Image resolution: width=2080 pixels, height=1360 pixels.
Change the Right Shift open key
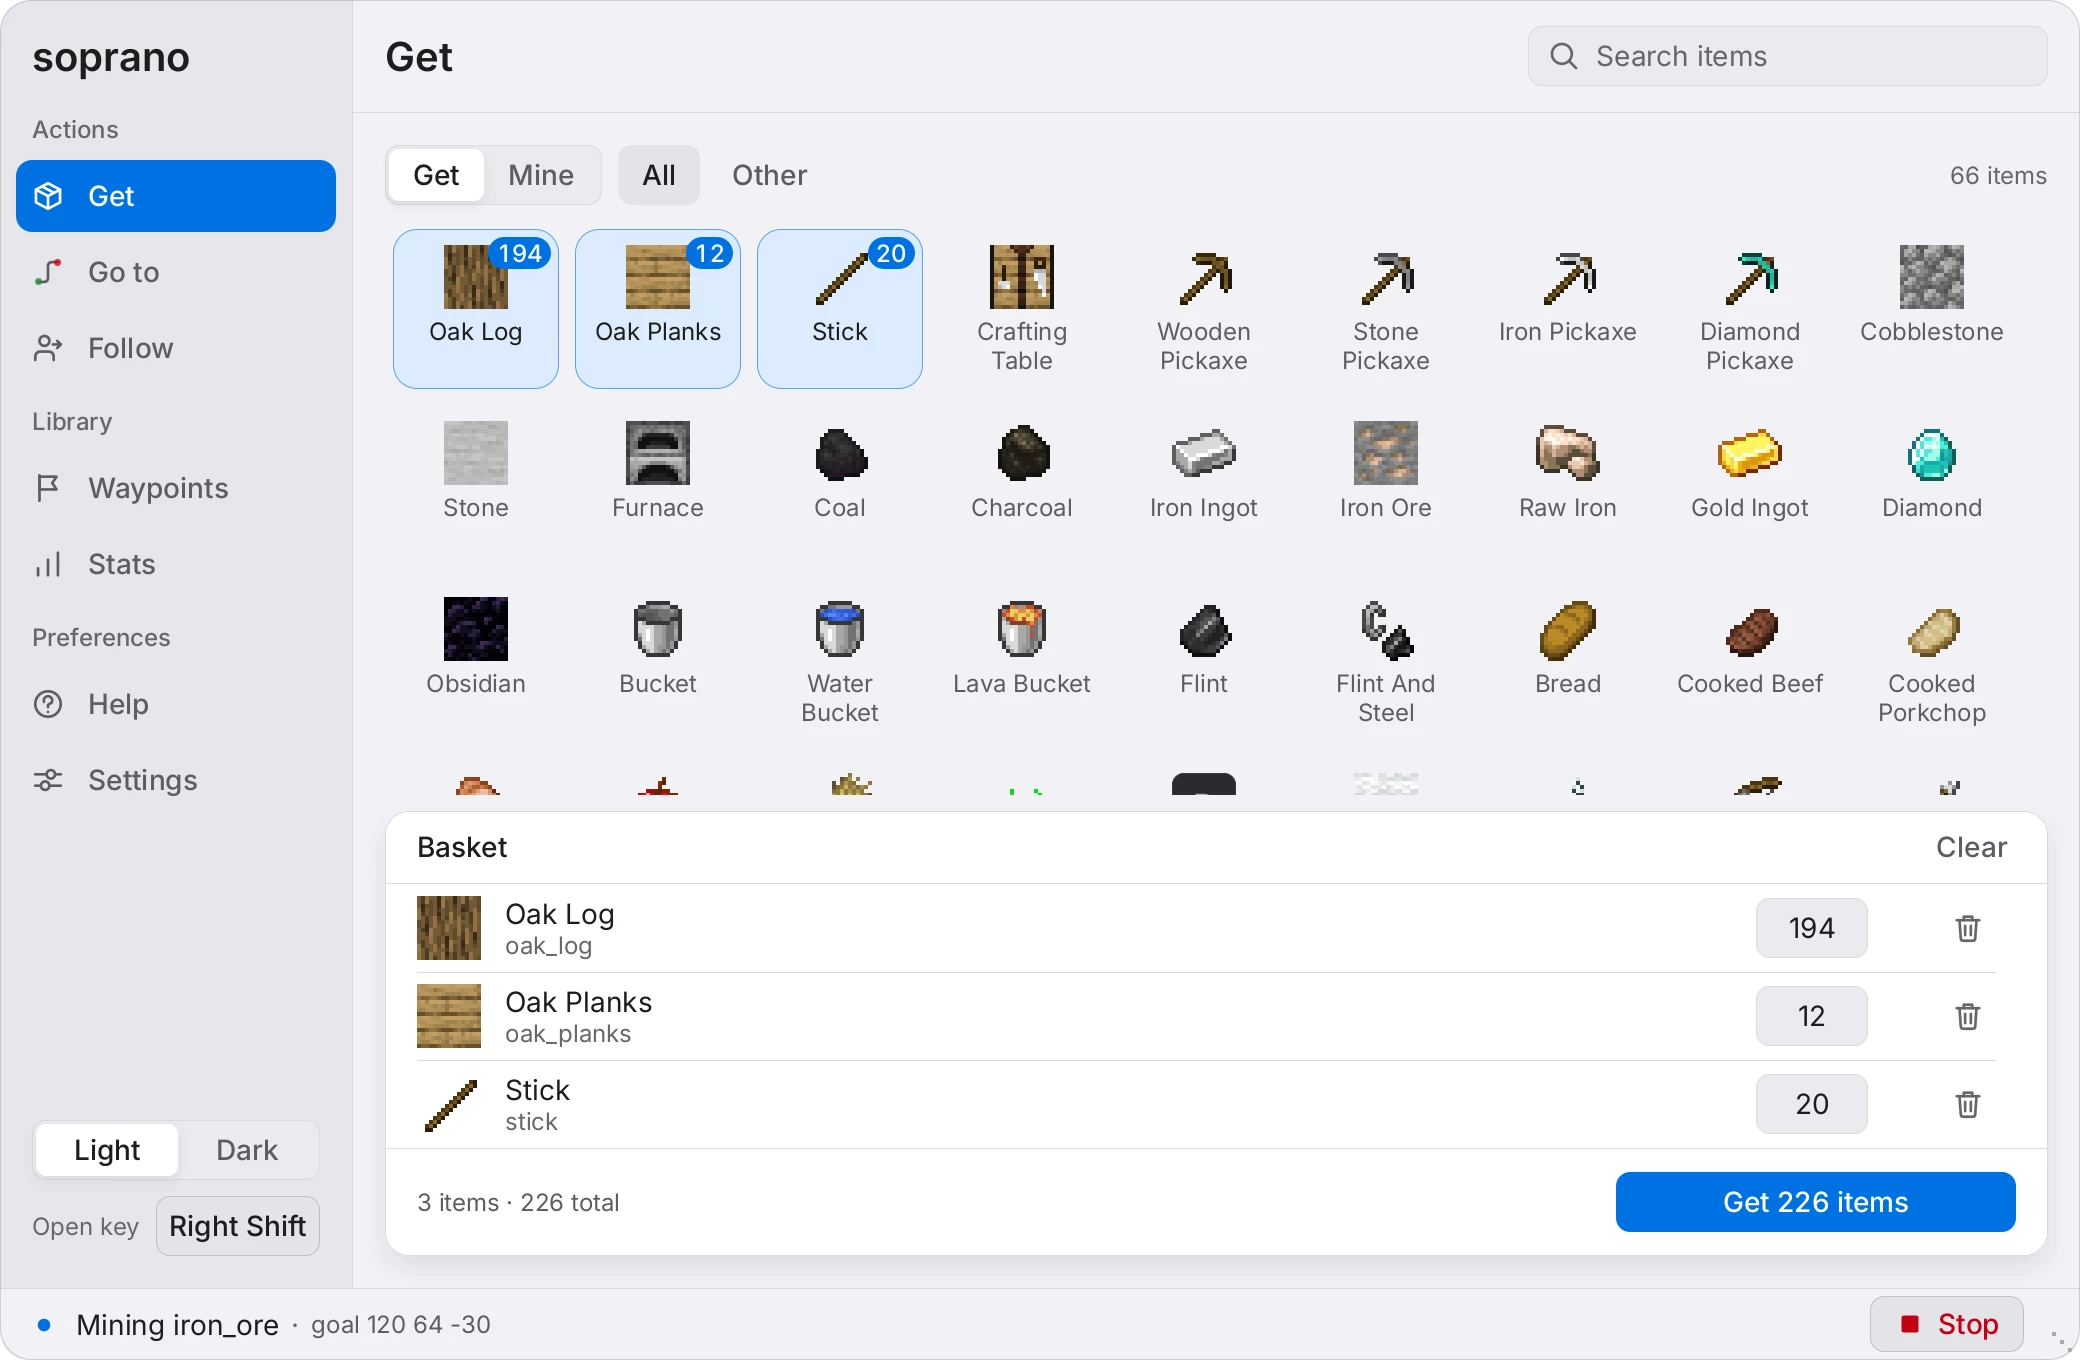tap(238, 1226)
